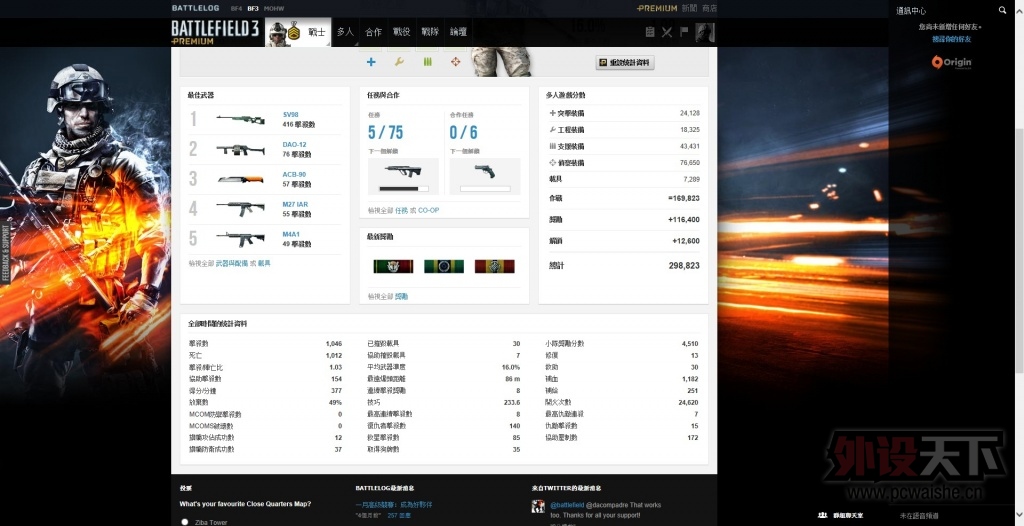Open the flag notifications icon in header
Viewport: 1024px width, 526px height.
(684, 31)
